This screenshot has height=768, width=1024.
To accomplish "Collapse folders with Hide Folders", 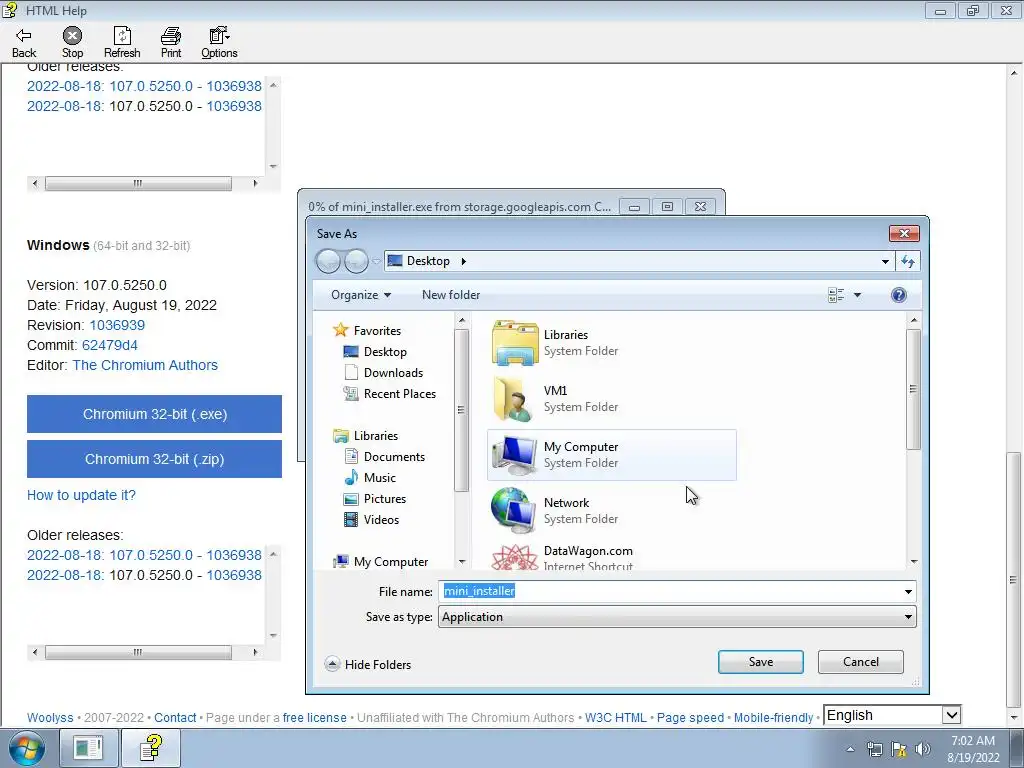I will point(368,664).
